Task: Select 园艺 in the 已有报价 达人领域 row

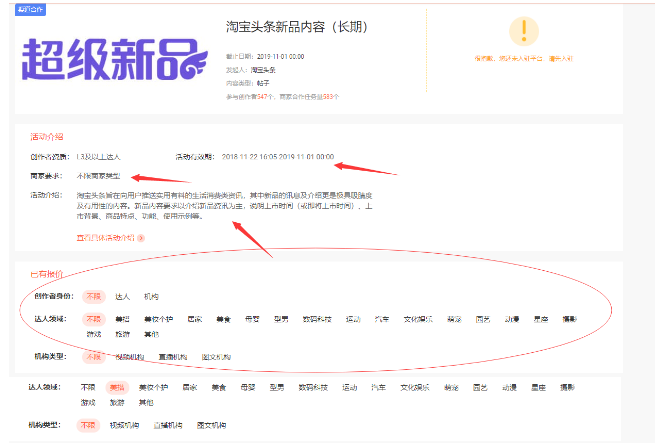Action: 483,319
